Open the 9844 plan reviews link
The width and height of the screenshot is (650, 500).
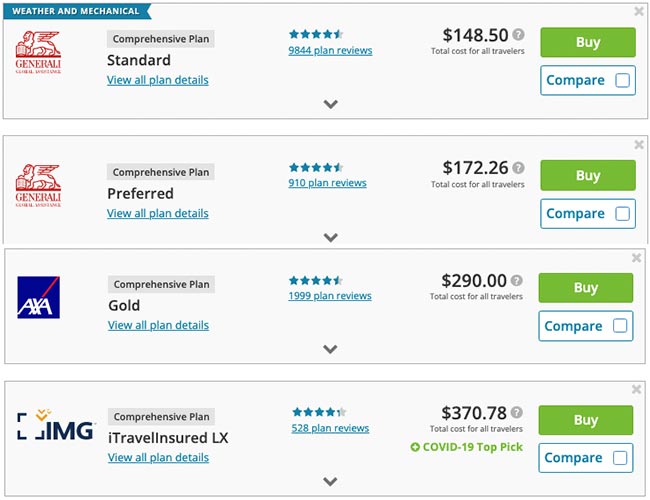[x=330, y=50]
